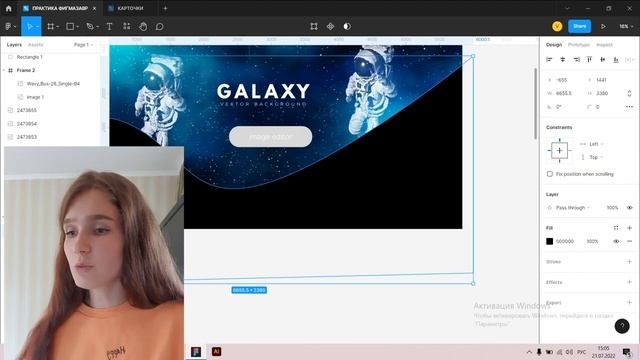The width and height of the screenshot is (640, 360).
Task: Click the fill opacity 100% field
Action: [593, 241]
